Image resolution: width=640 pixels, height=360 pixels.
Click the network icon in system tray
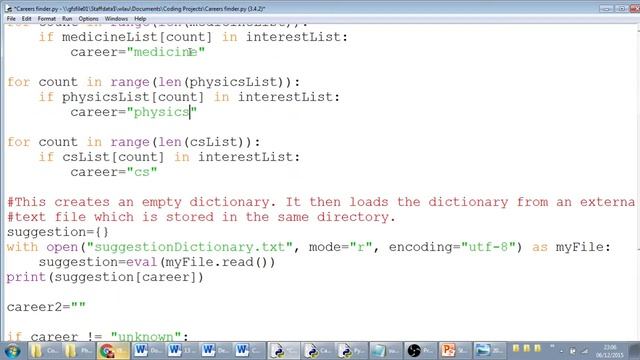(x=584, y=351)
